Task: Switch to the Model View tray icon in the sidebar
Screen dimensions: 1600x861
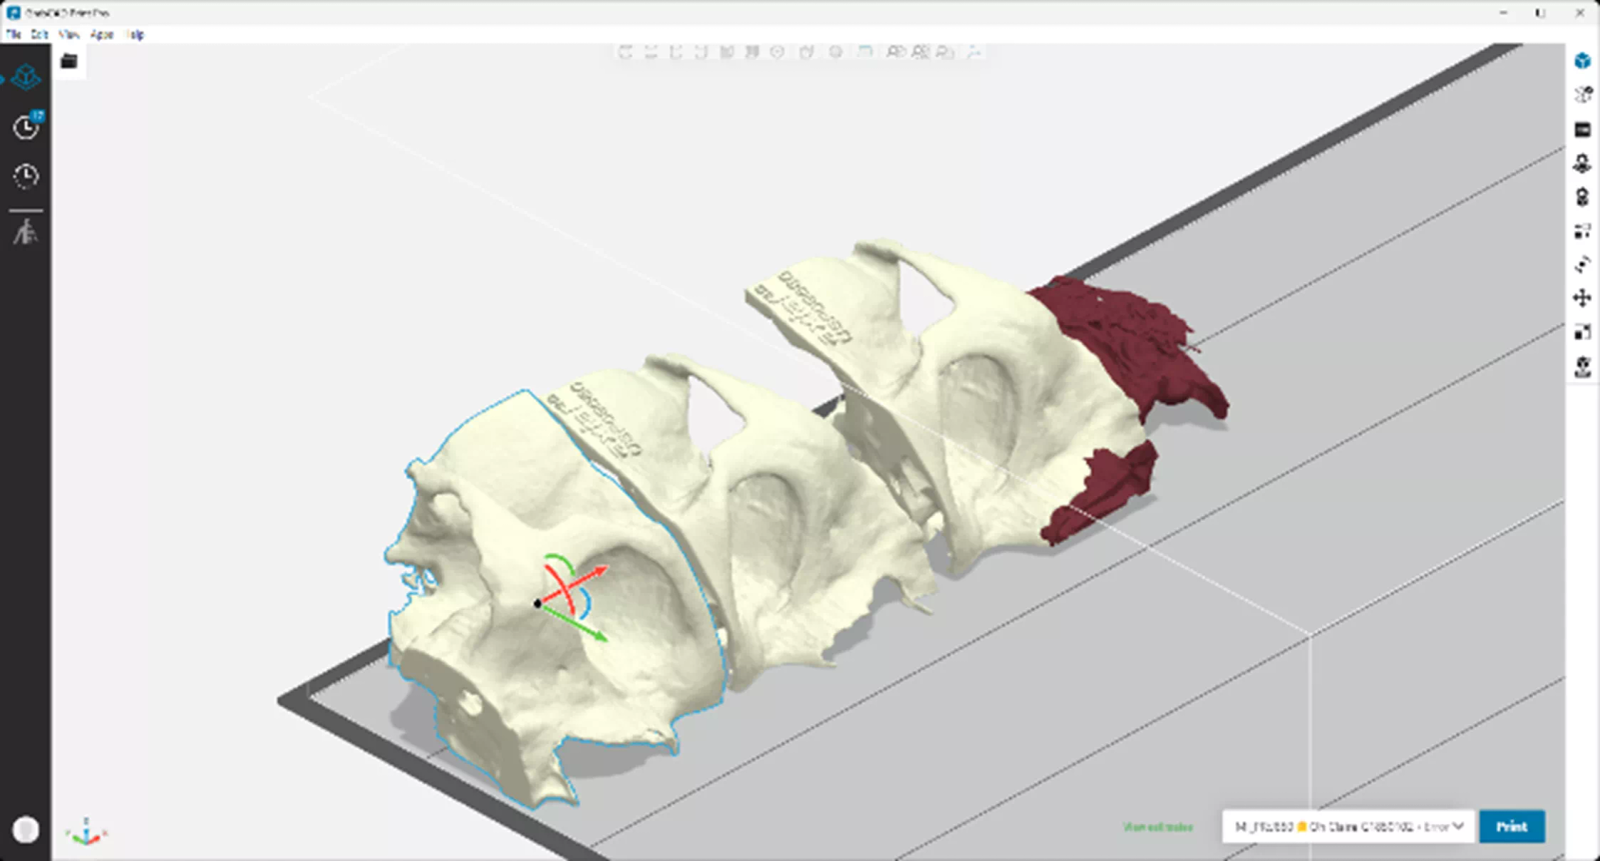Action: 26,77
